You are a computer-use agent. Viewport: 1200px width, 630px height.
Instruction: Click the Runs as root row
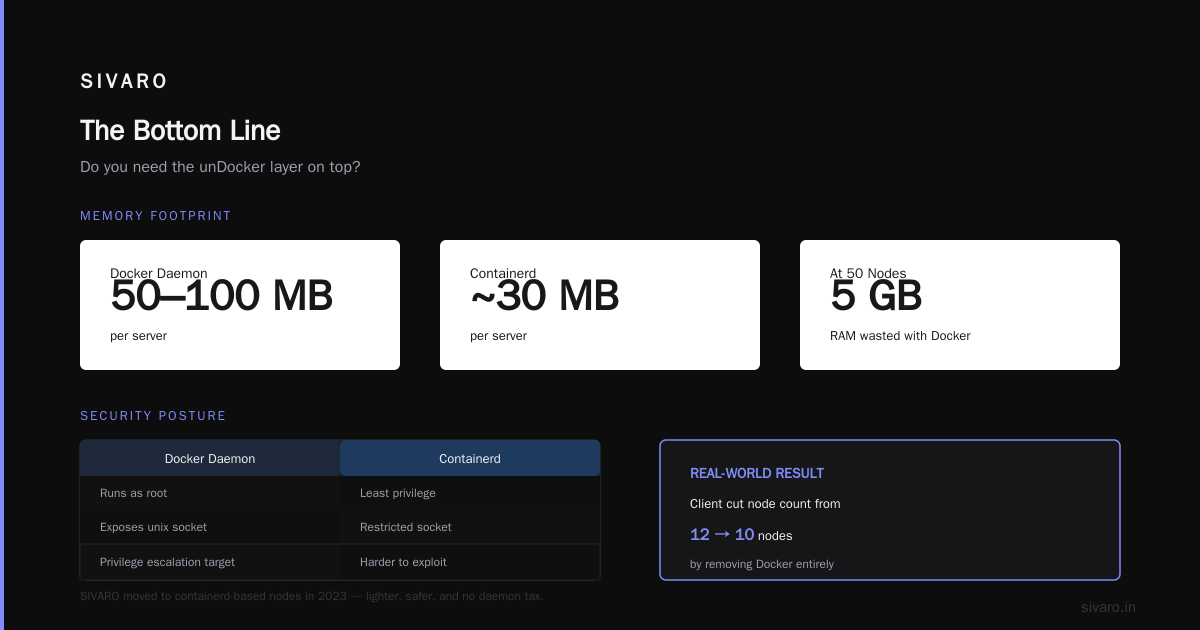coord(340,493)
